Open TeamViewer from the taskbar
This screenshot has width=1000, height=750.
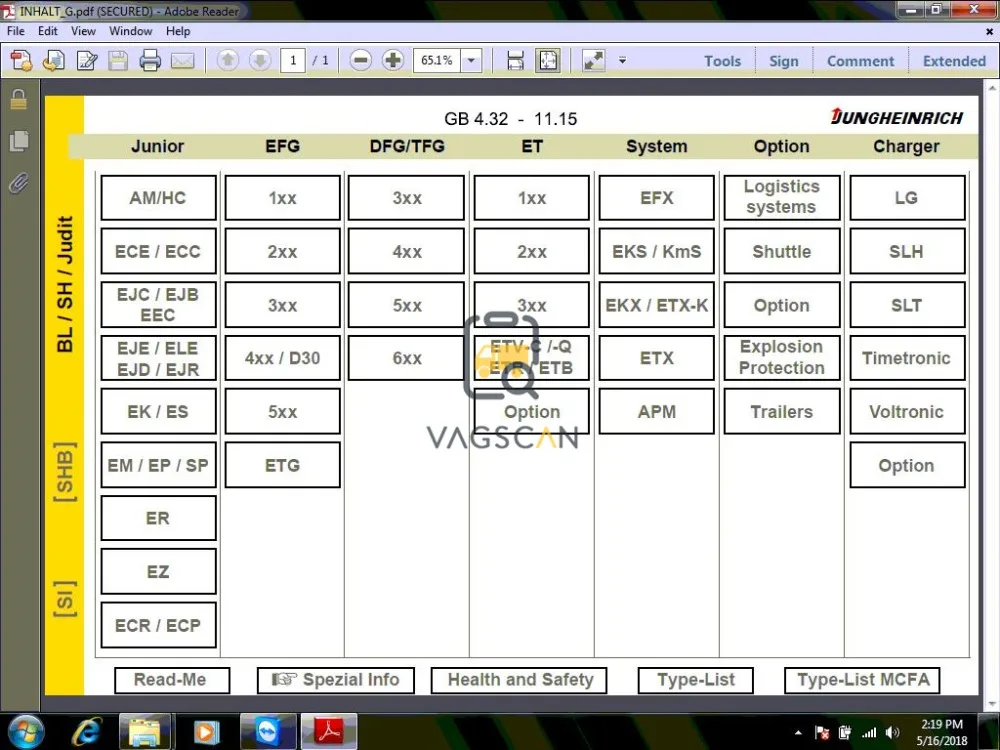point(268,732)
